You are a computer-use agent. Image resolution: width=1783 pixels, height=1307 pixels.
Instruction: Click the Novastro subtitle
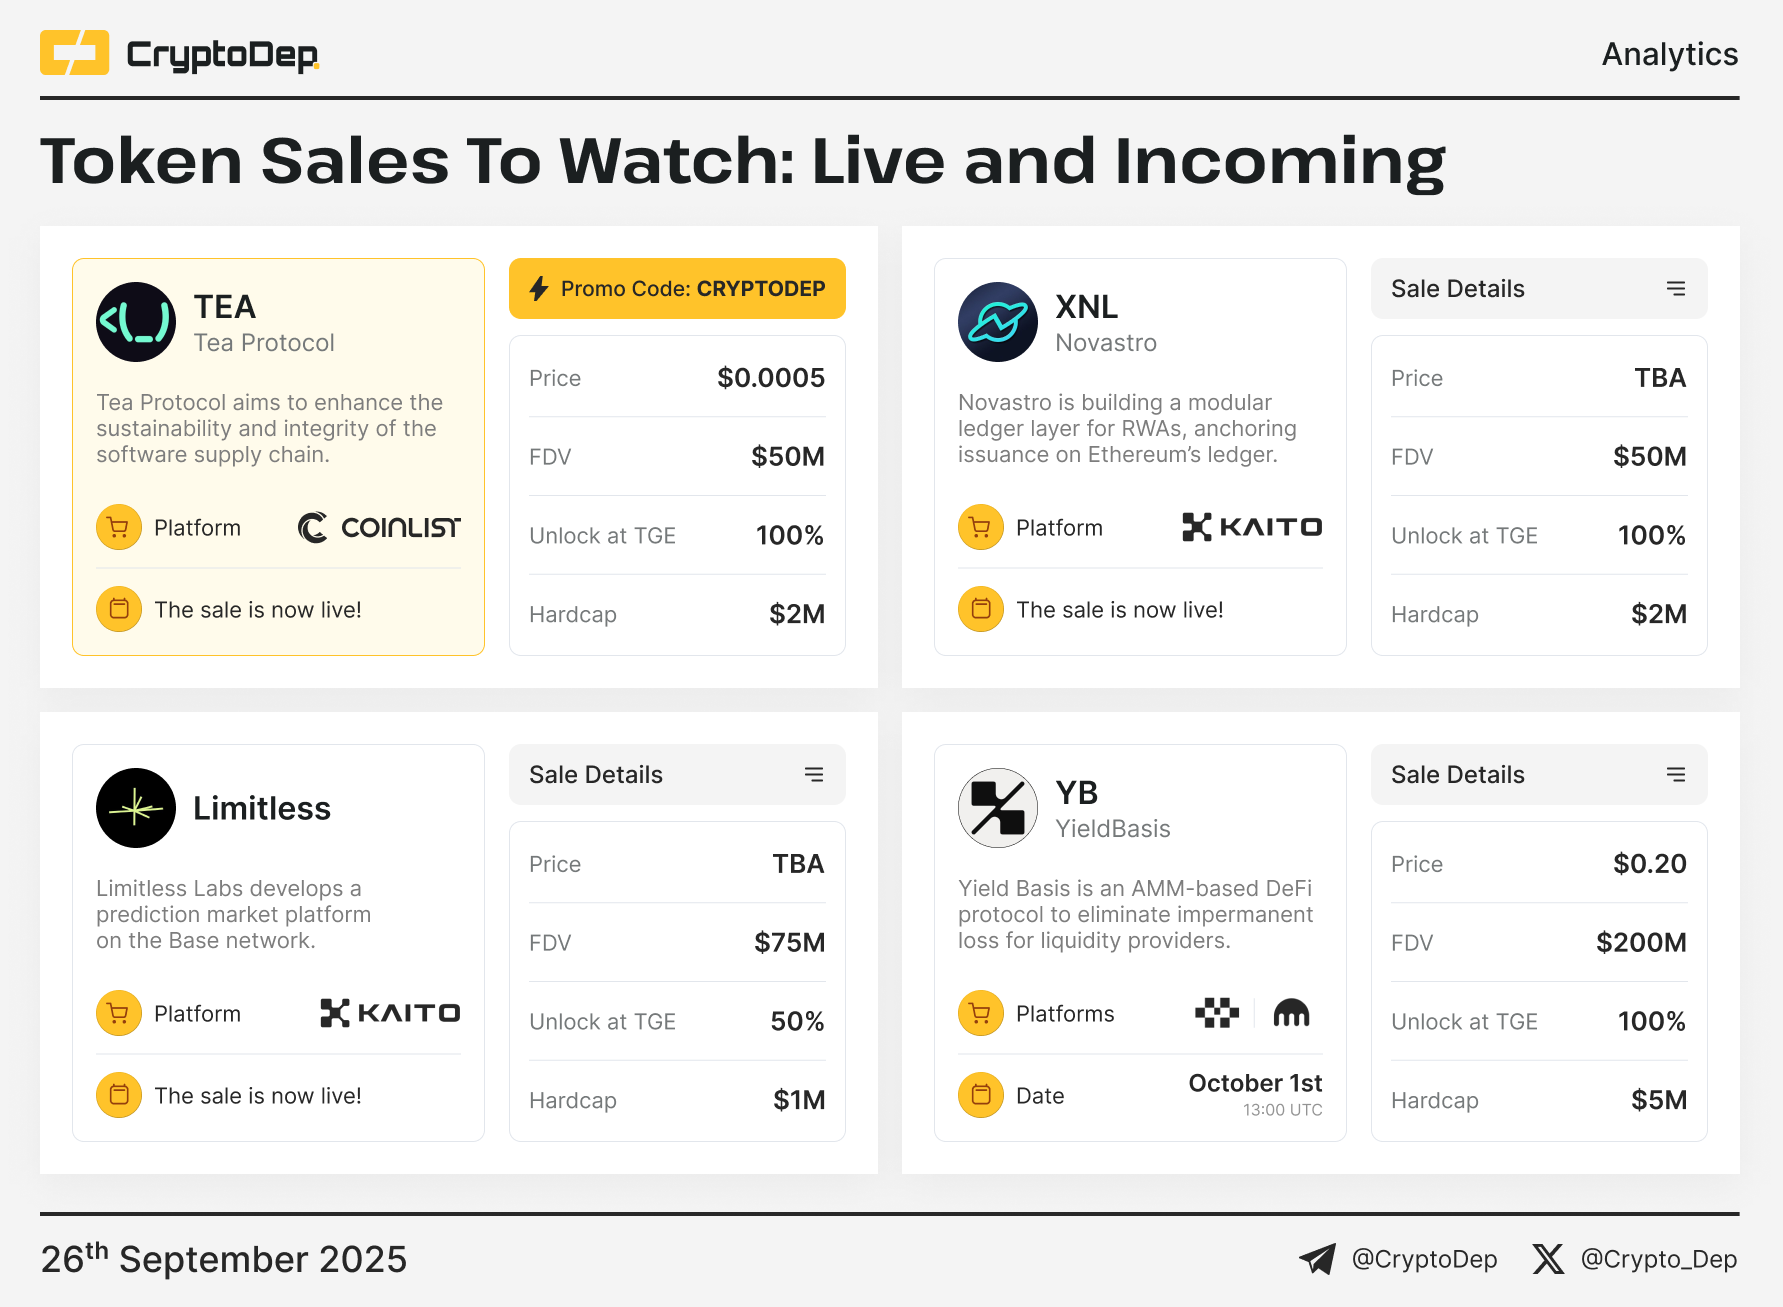pyautogui.click(x=1106, y=343)
